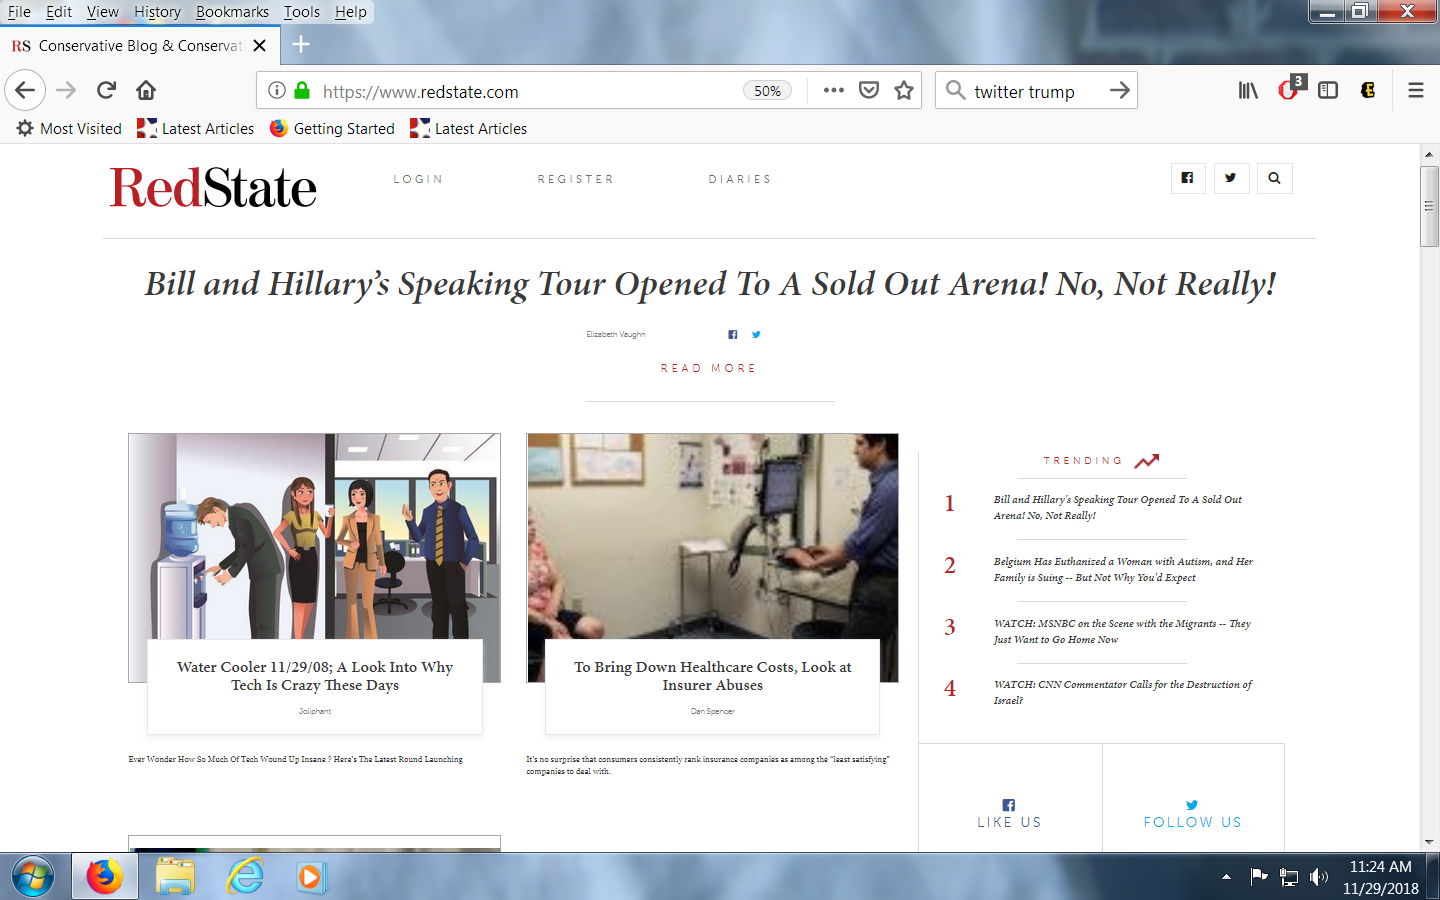Open first Latest Articles bookmark
This screenshot has height=900, width=1440.
196,128
